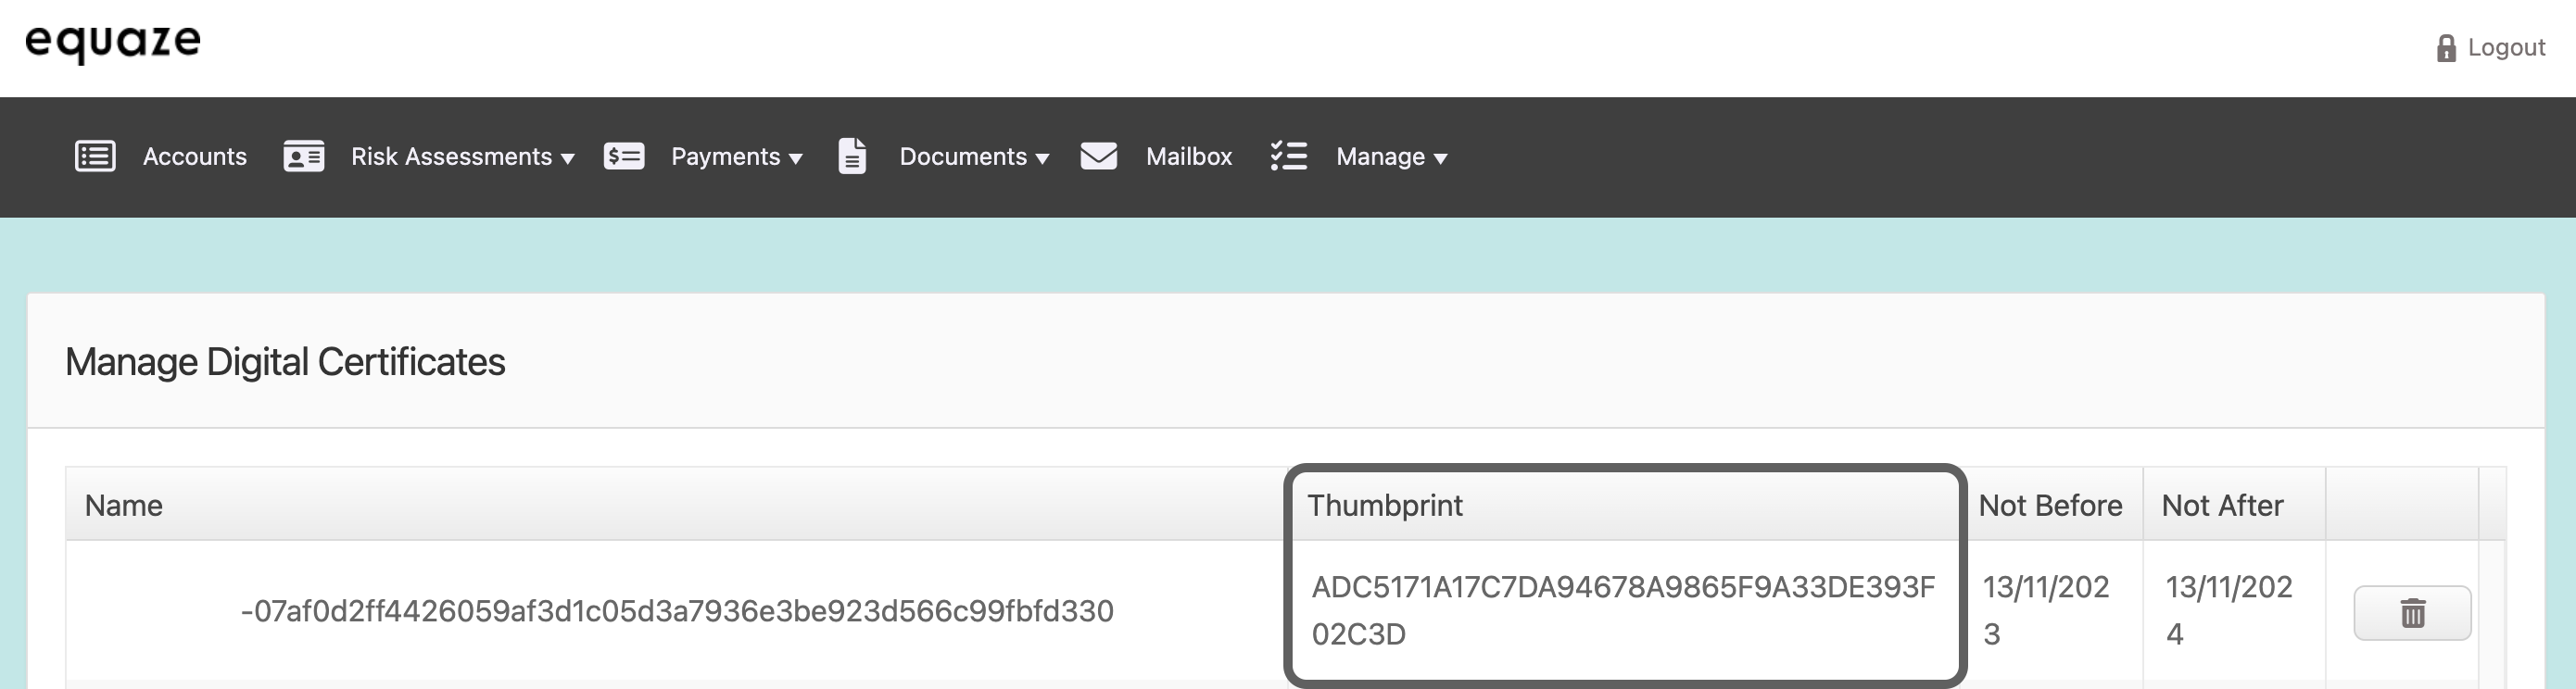Screen dimensions: 2576x689
Task: Click the Payments dollar bill icon
Action: (x=624, y=156)
